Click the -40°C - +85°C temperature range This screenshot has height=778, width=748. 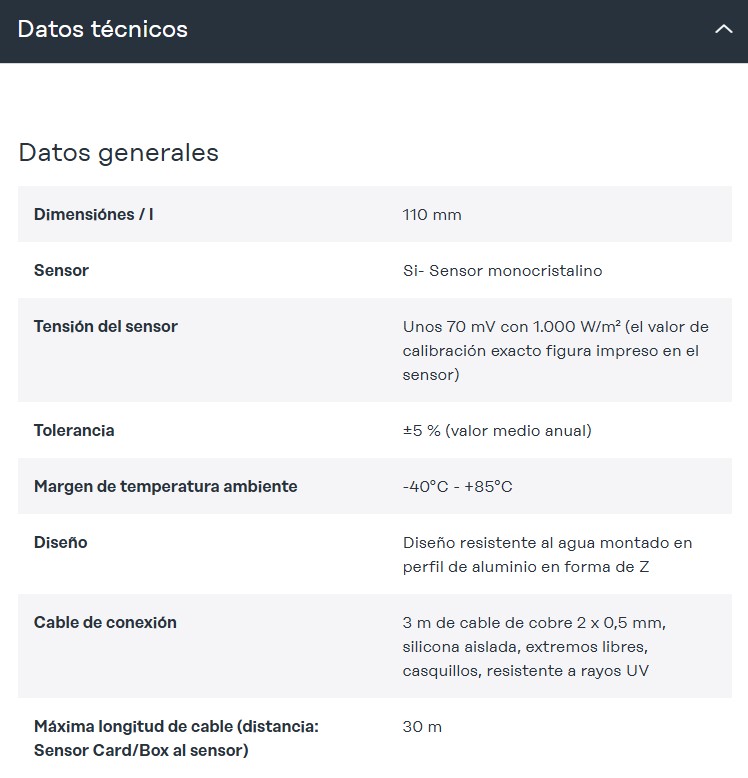point(457,487)
